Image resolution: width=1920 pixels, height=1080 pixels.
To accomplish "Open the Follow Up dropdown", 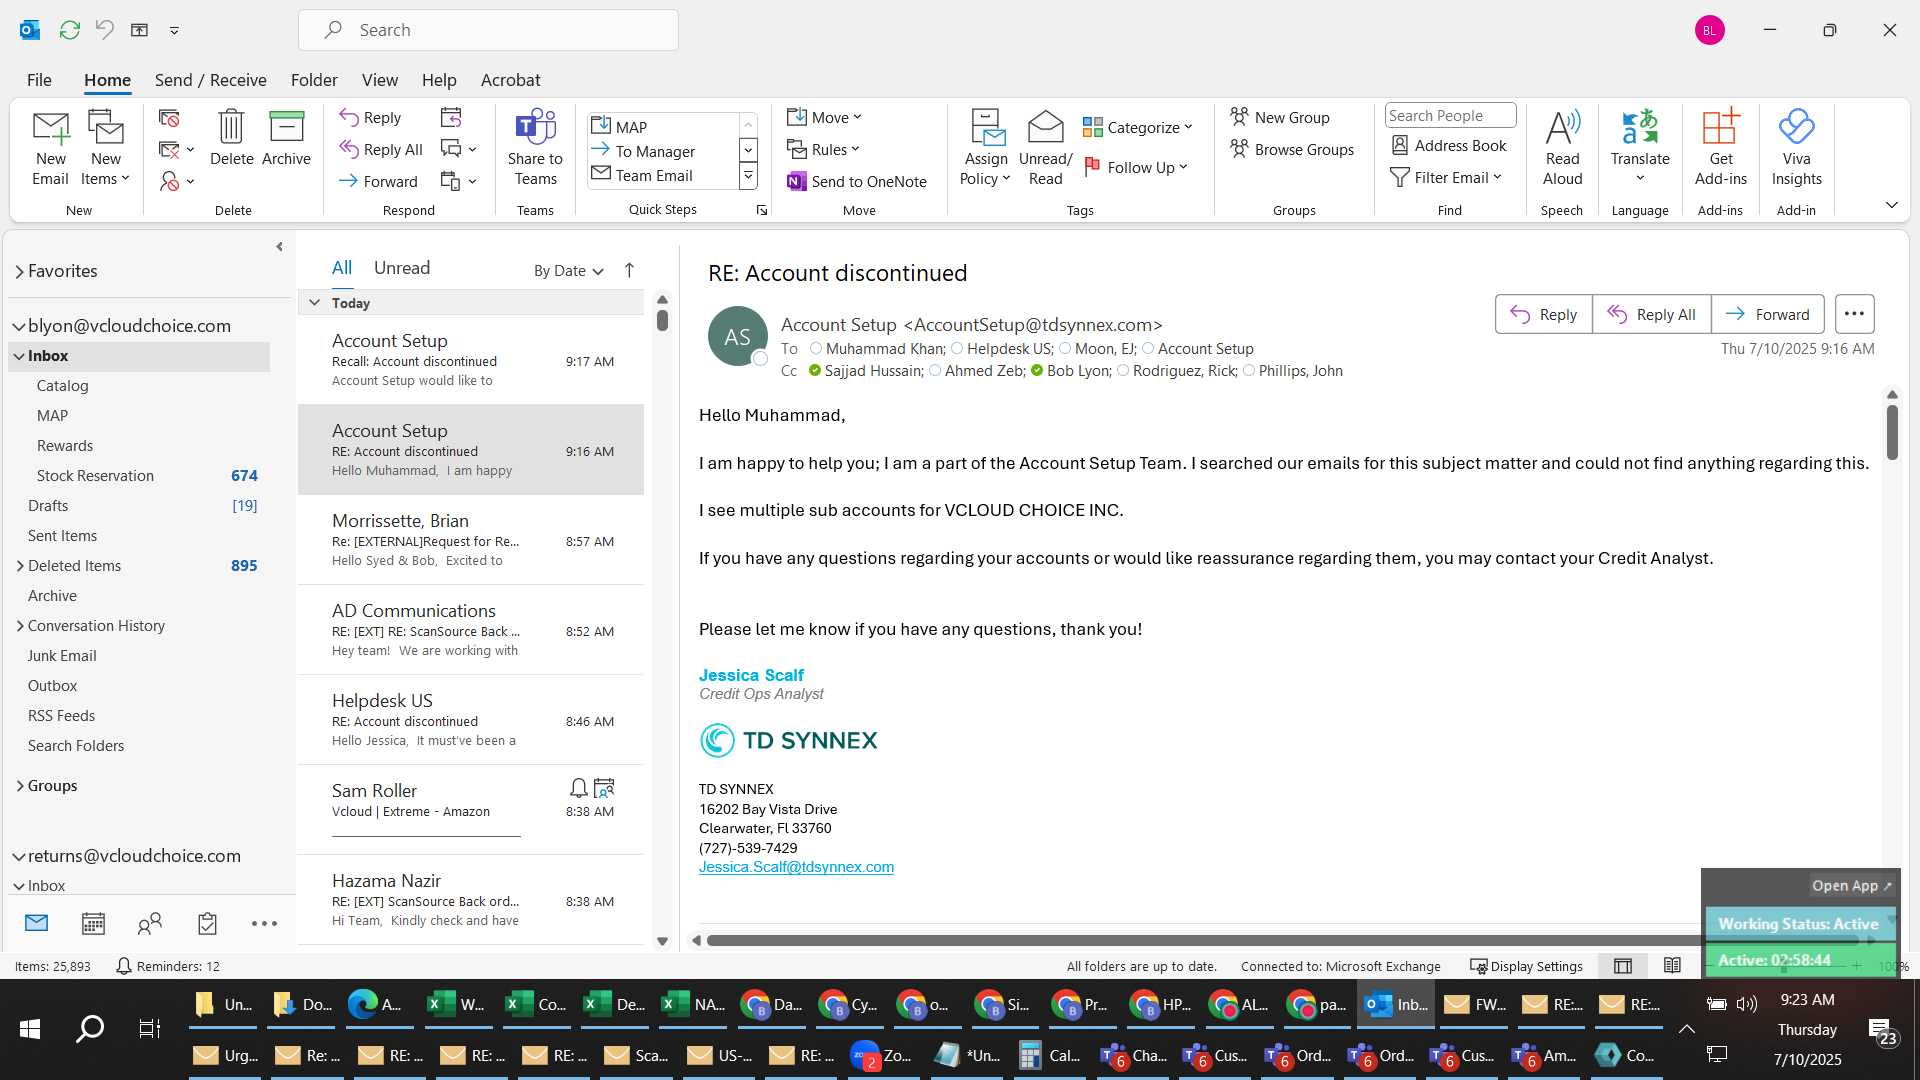I will coord(1136,167).
